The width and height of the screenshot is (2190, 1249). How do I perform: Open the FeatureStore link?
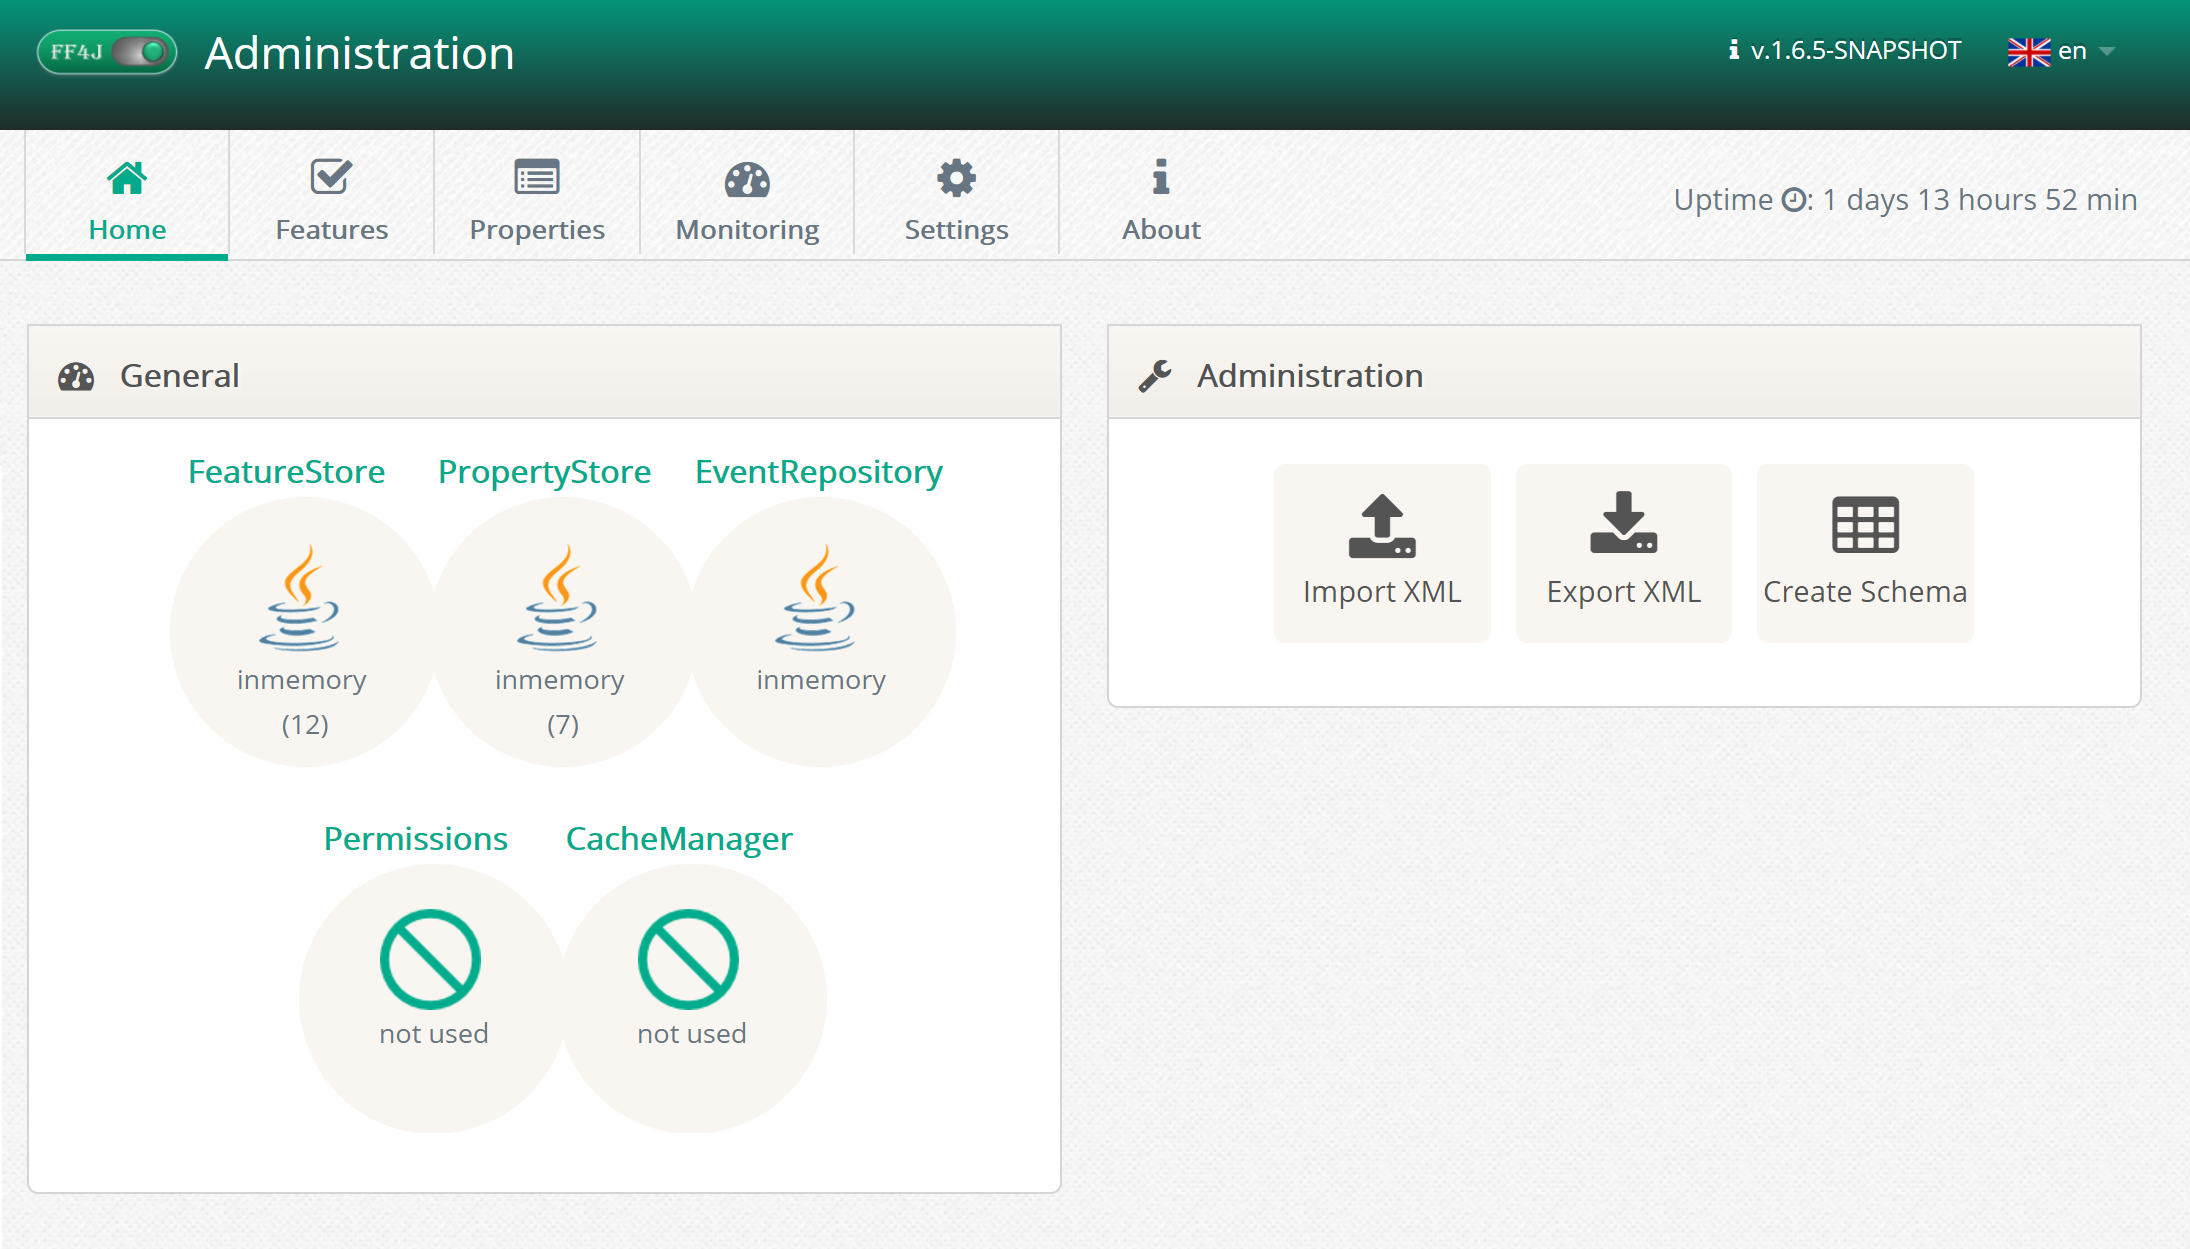click(x=286, y=471)
